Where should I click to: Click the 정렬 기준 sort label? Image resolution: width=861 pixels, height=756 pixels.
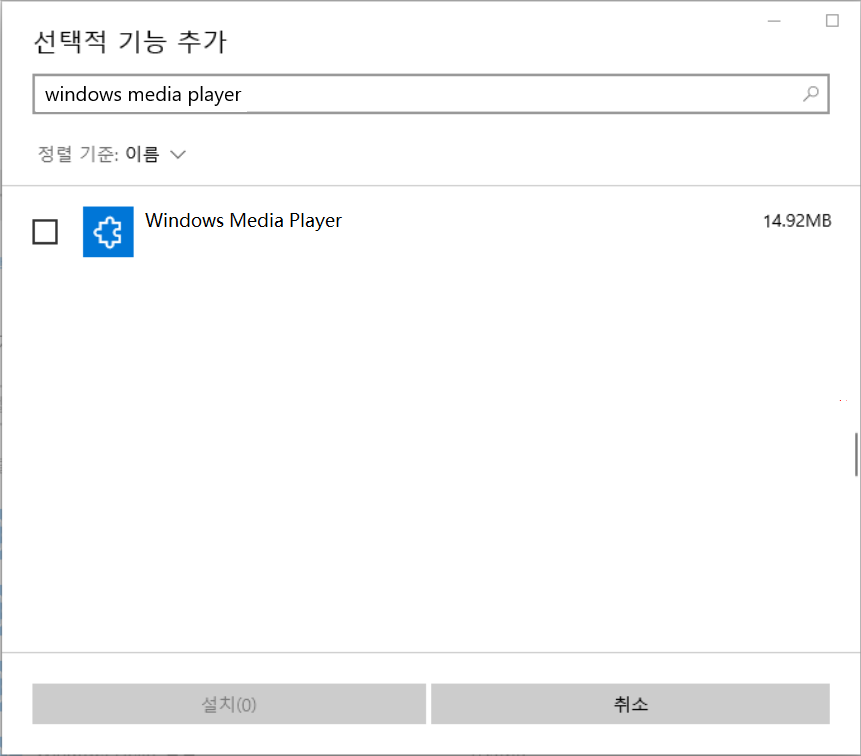pyautogui.click(x=78, y=154)
